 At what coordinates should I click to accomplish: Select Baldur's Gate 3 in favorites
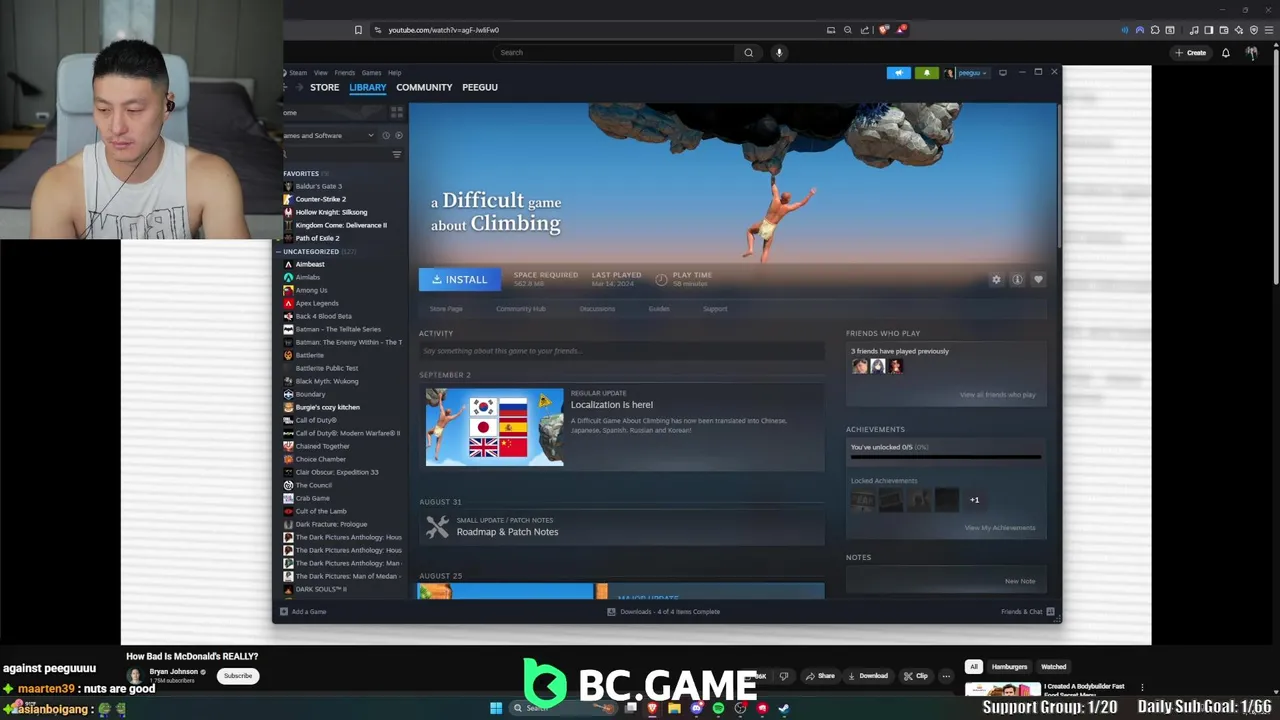pyautogui.click(x=318, y=186)
